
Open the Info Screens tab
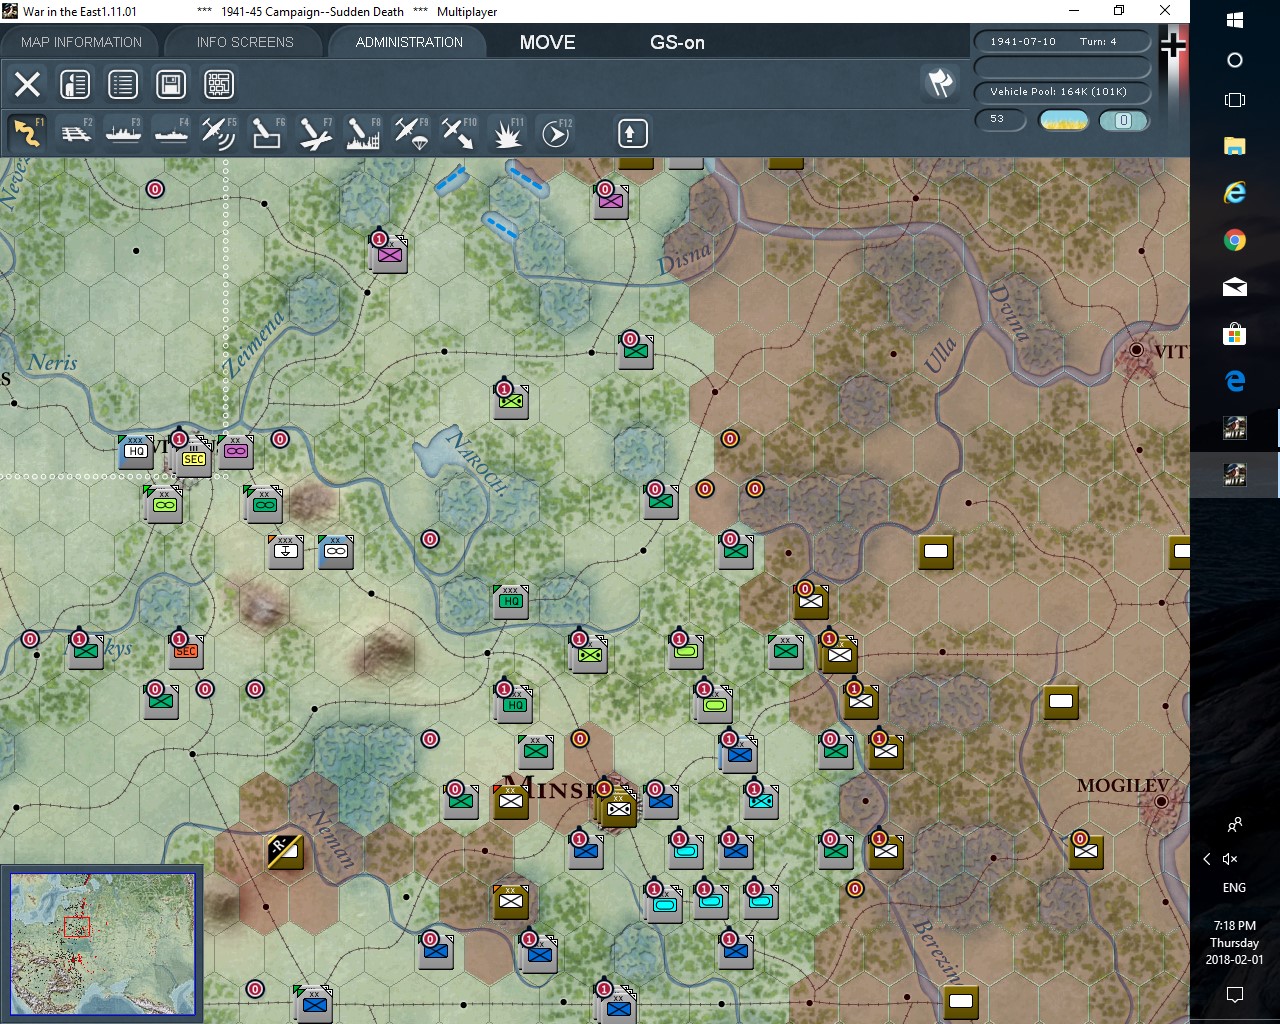[x=245, y=42]
